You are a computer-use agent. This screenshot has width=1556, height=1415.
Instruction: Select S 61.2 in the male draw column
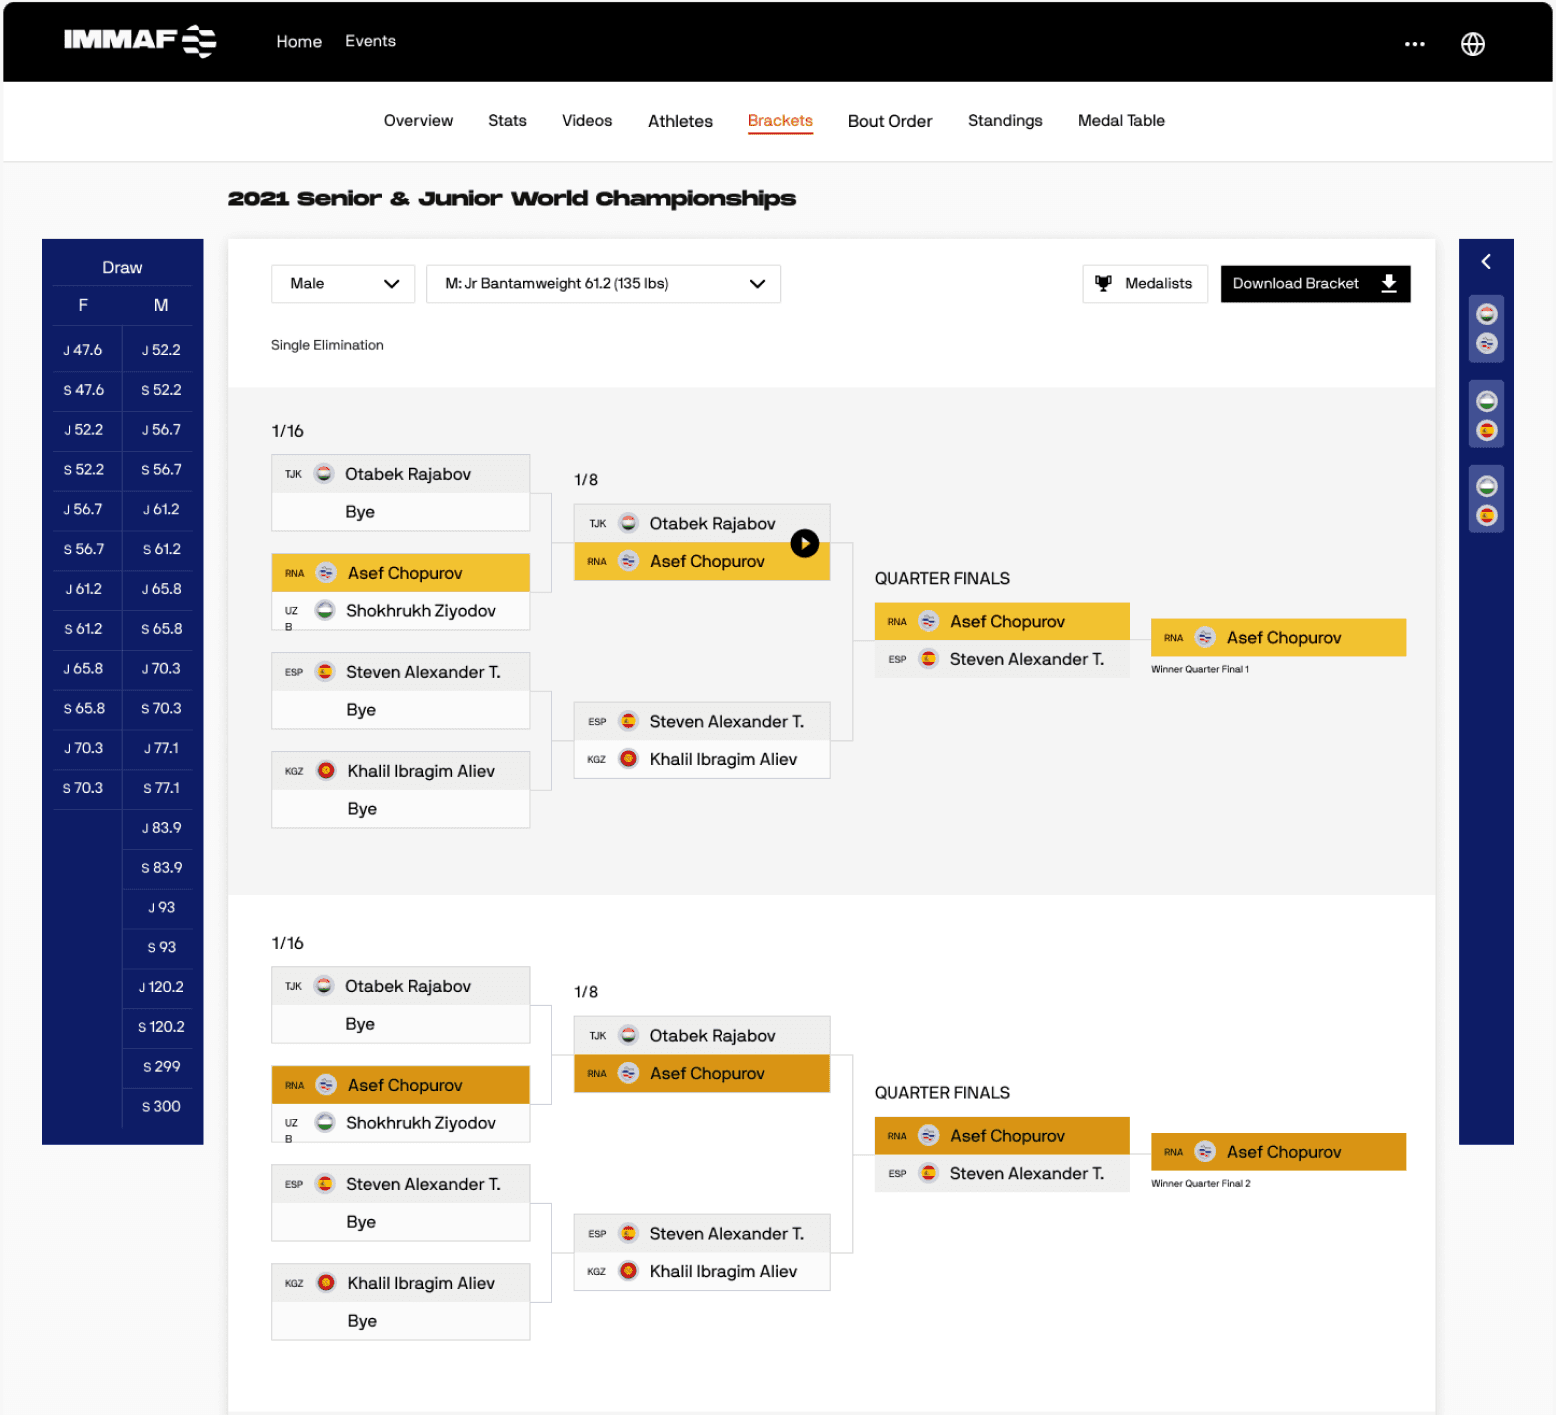(x=161, y=549)
